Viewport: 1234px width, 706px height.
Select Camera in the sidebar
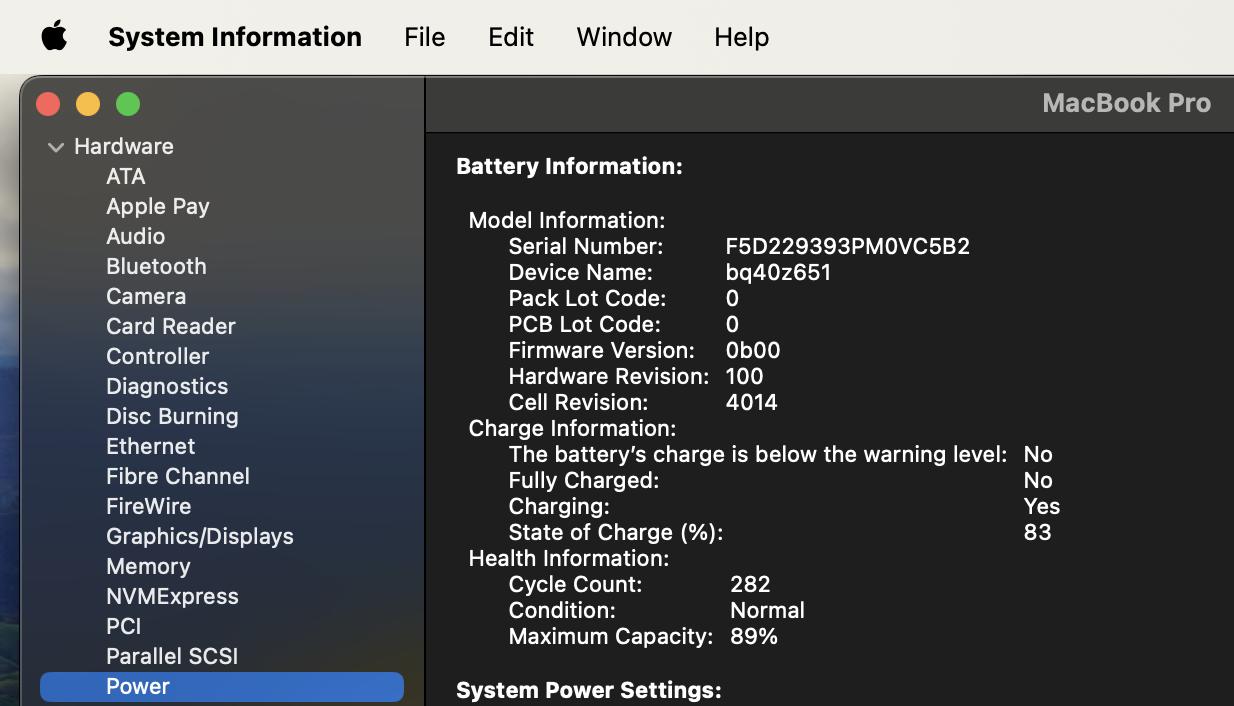(146, 296)
